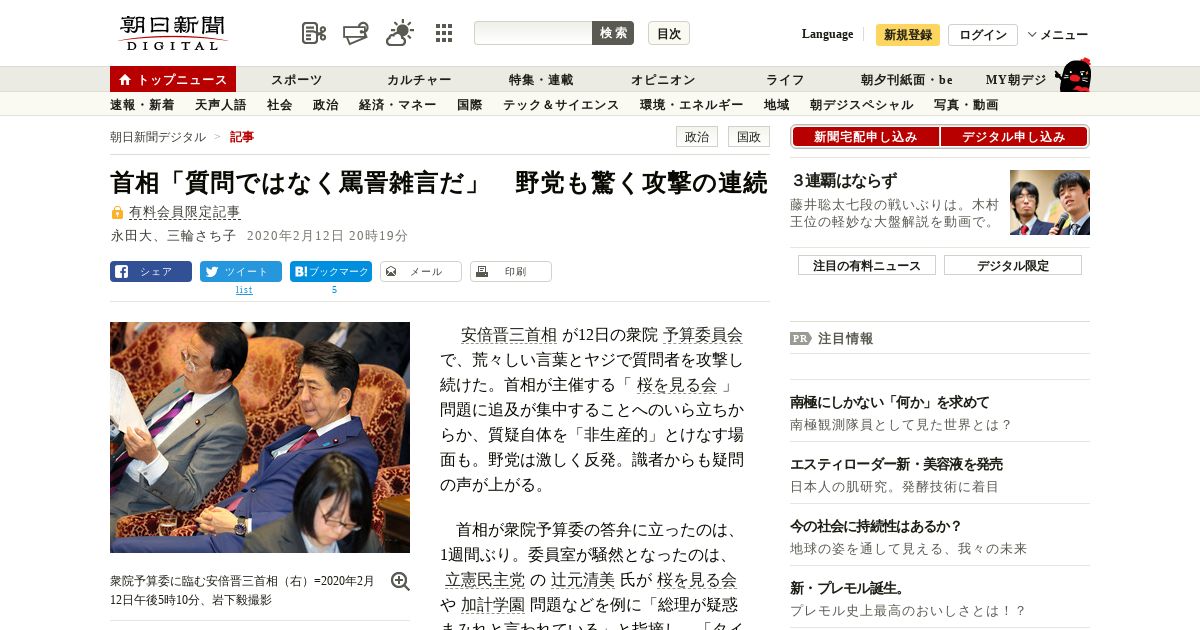The width and height of the screenshot is (1200, 630).
Task: Click the 検索 search button
Action: click(613, 33)
